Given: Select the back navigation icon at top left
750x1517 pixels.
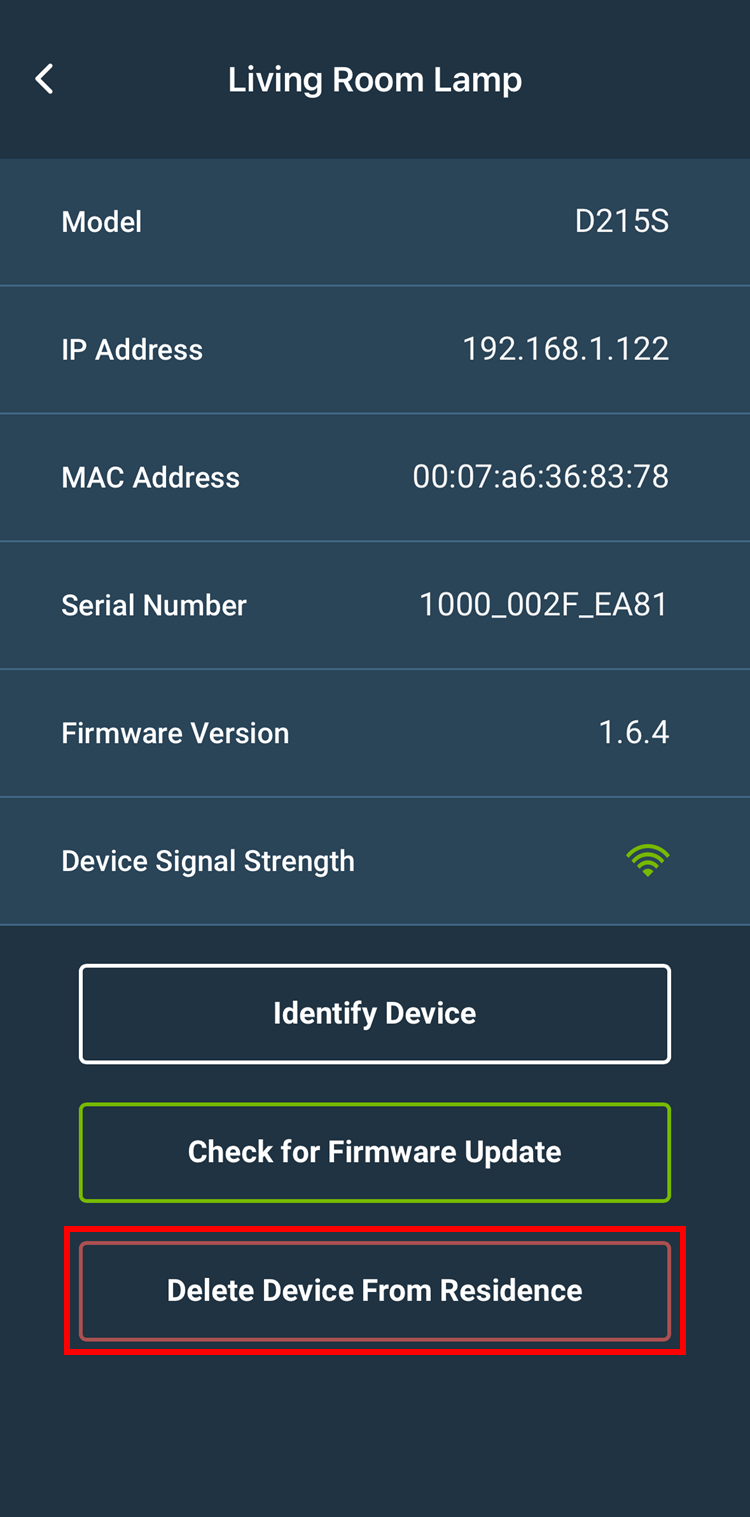Looking at the screenshot, I should click(x=44, y=78).
